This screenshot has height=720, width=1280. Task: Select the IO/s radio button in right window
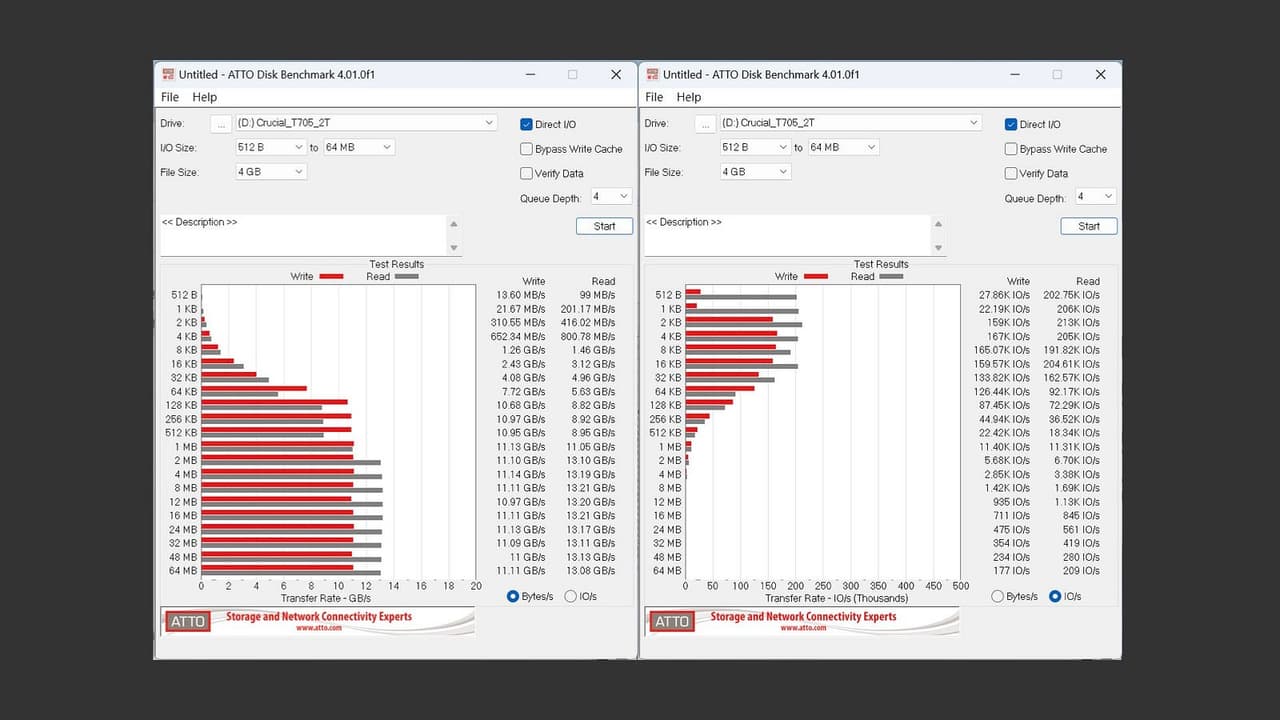1055,596
